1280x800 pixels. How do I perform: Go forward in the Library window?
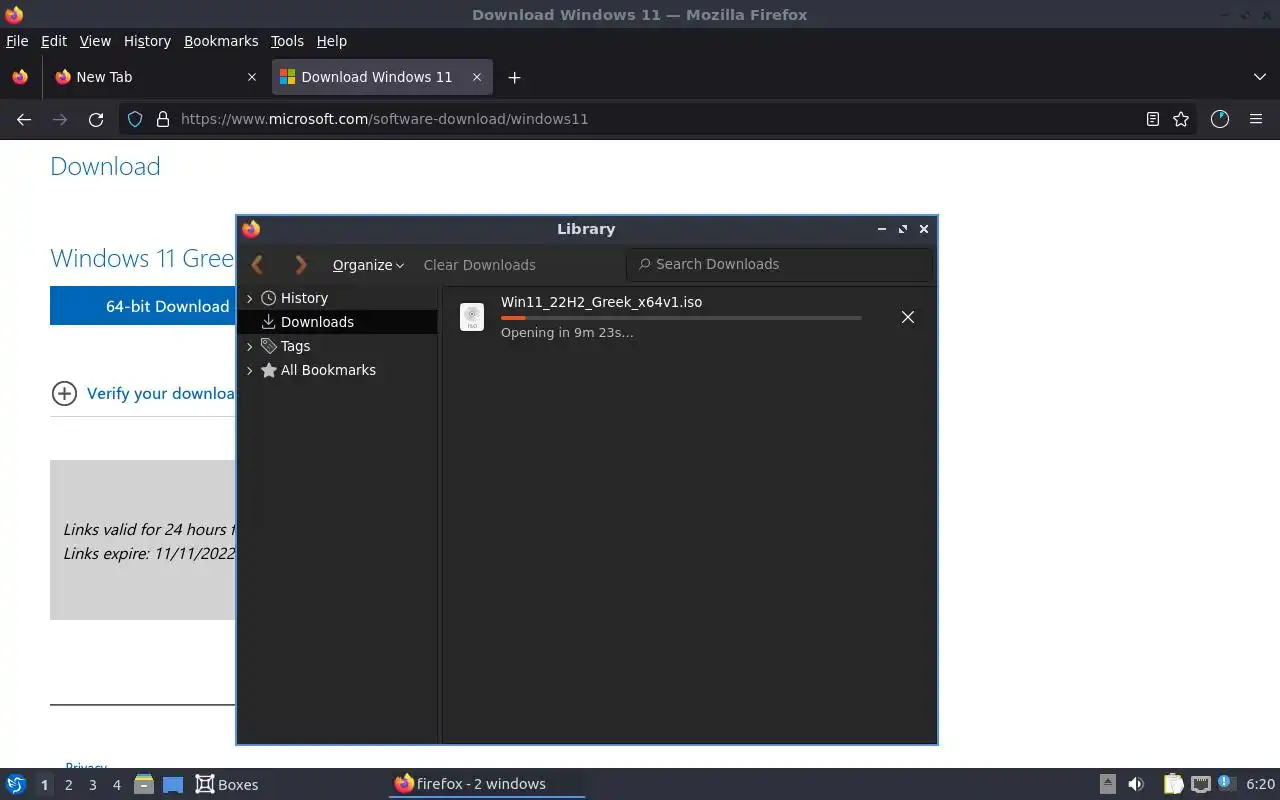point(301,264)
